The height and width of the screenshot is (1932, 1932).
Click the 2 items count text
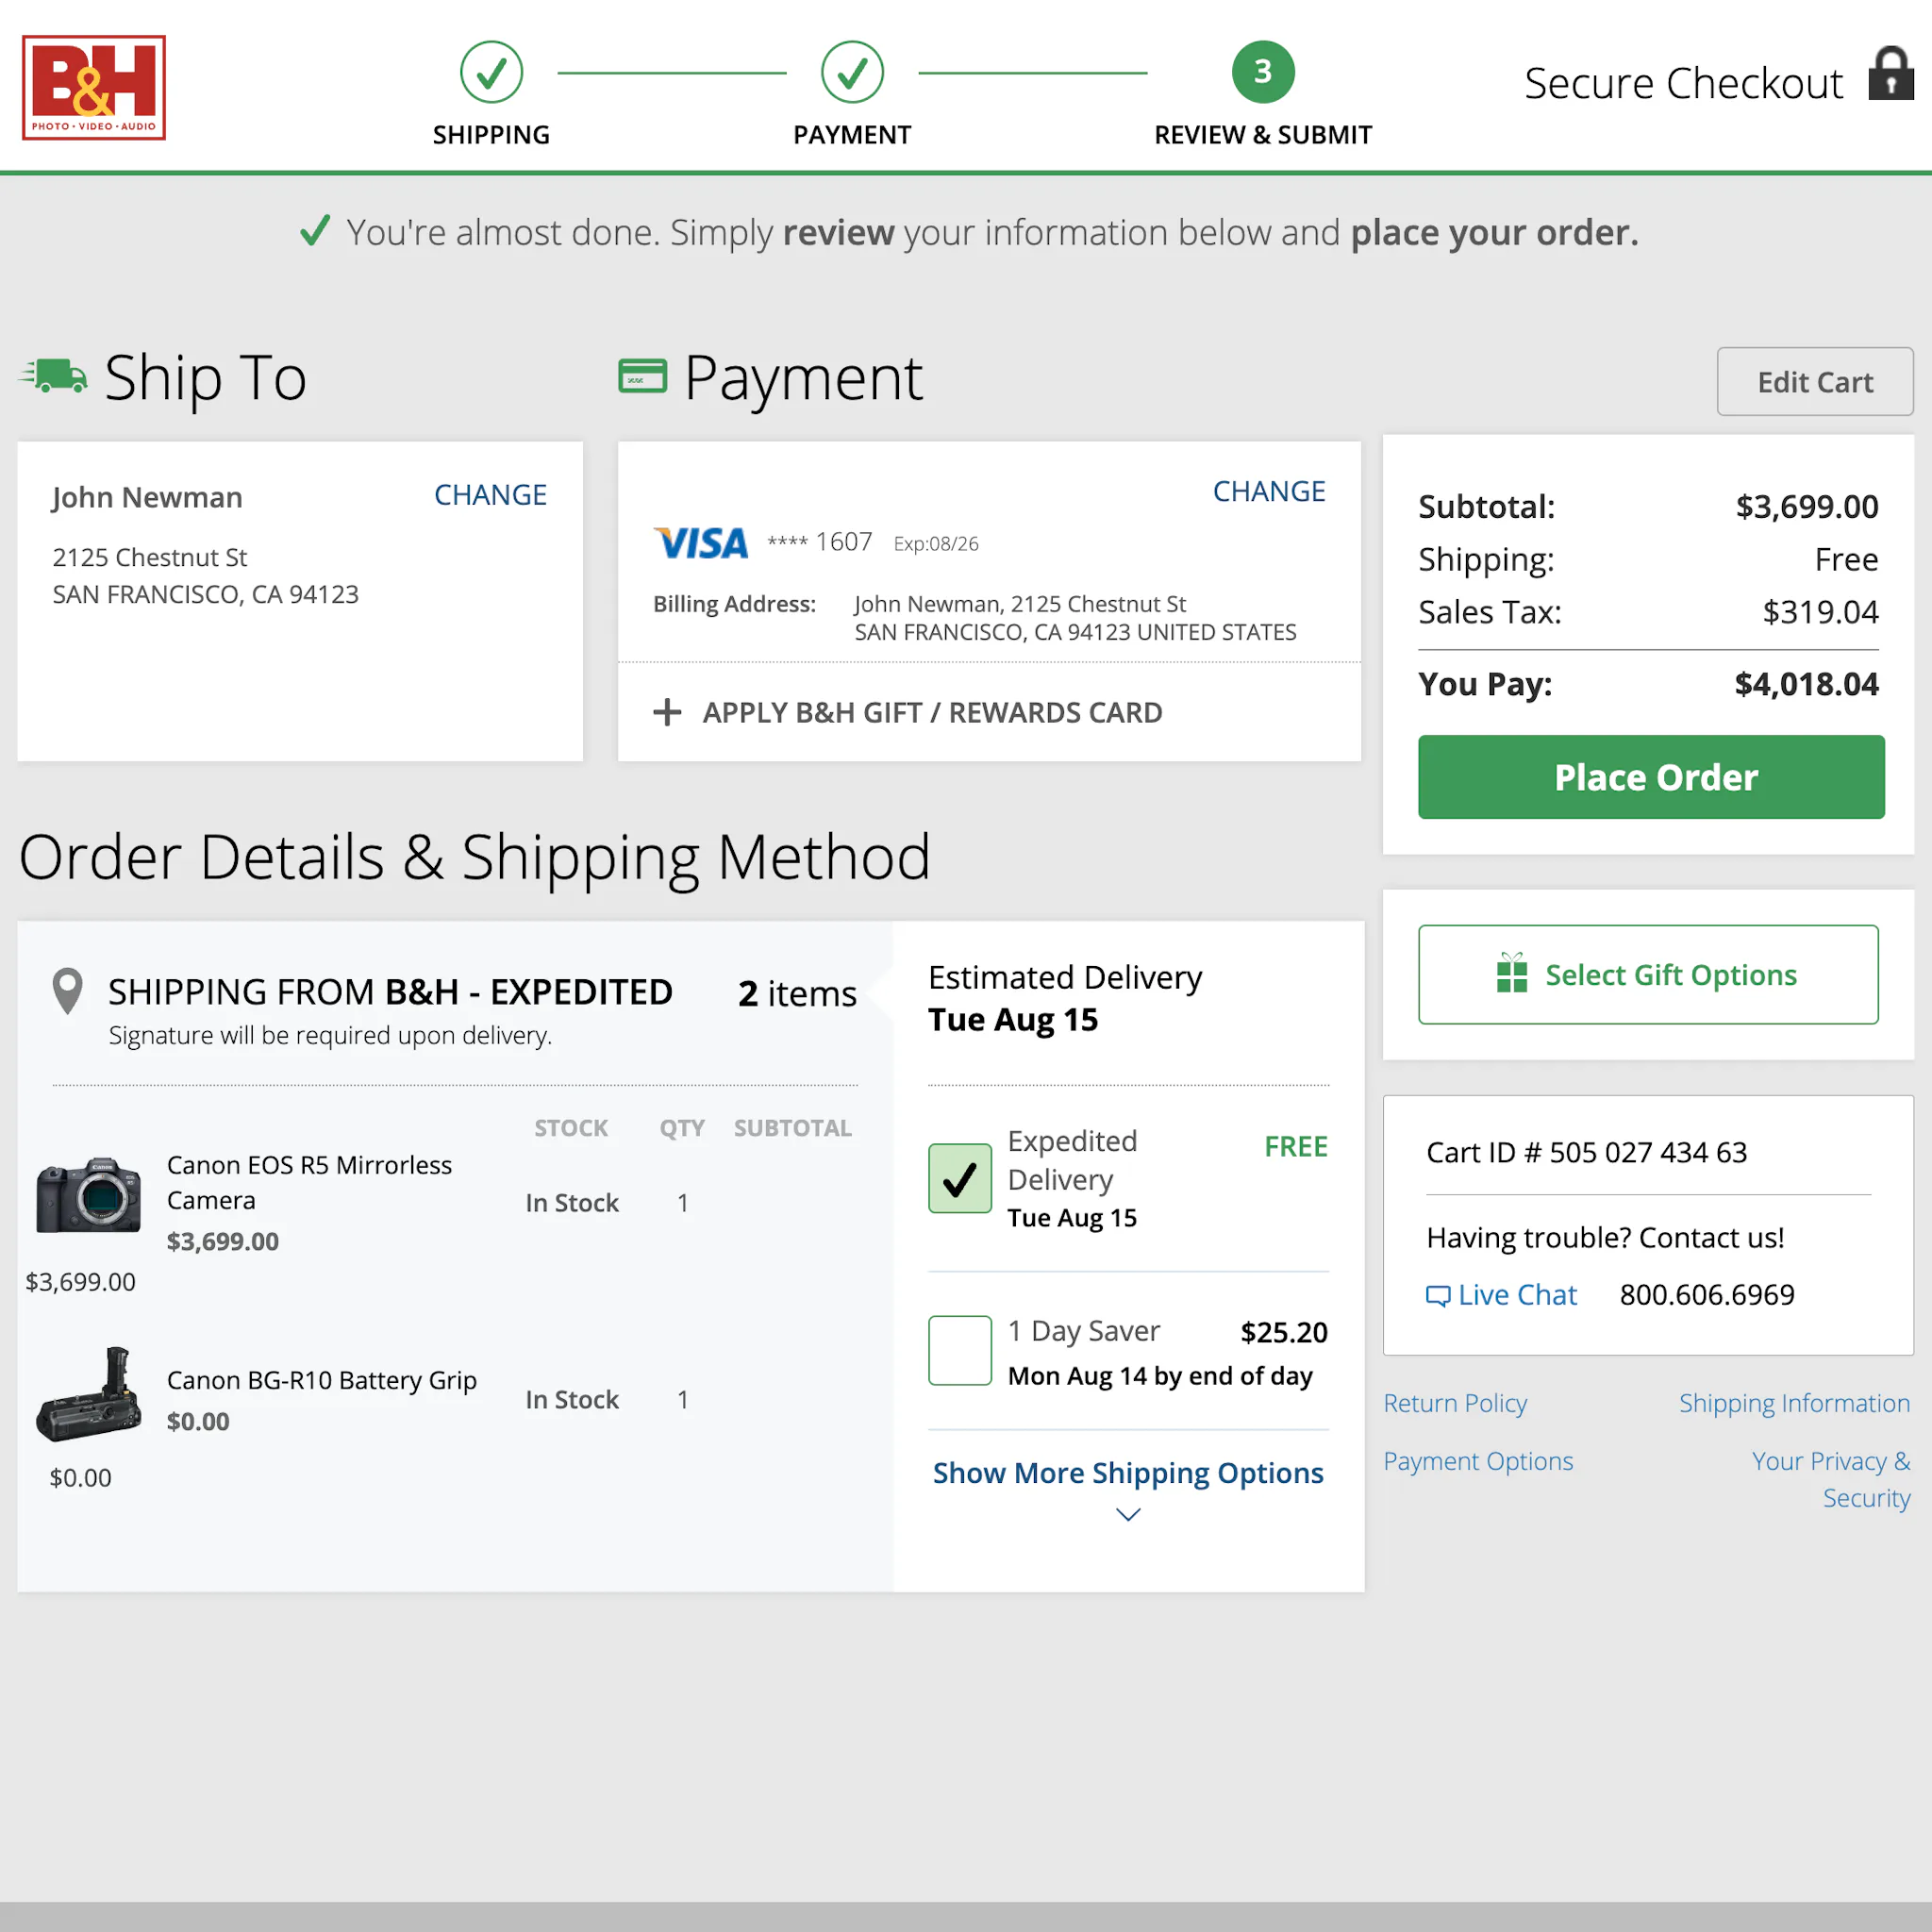pyautogui.click(x=797, y=993)
